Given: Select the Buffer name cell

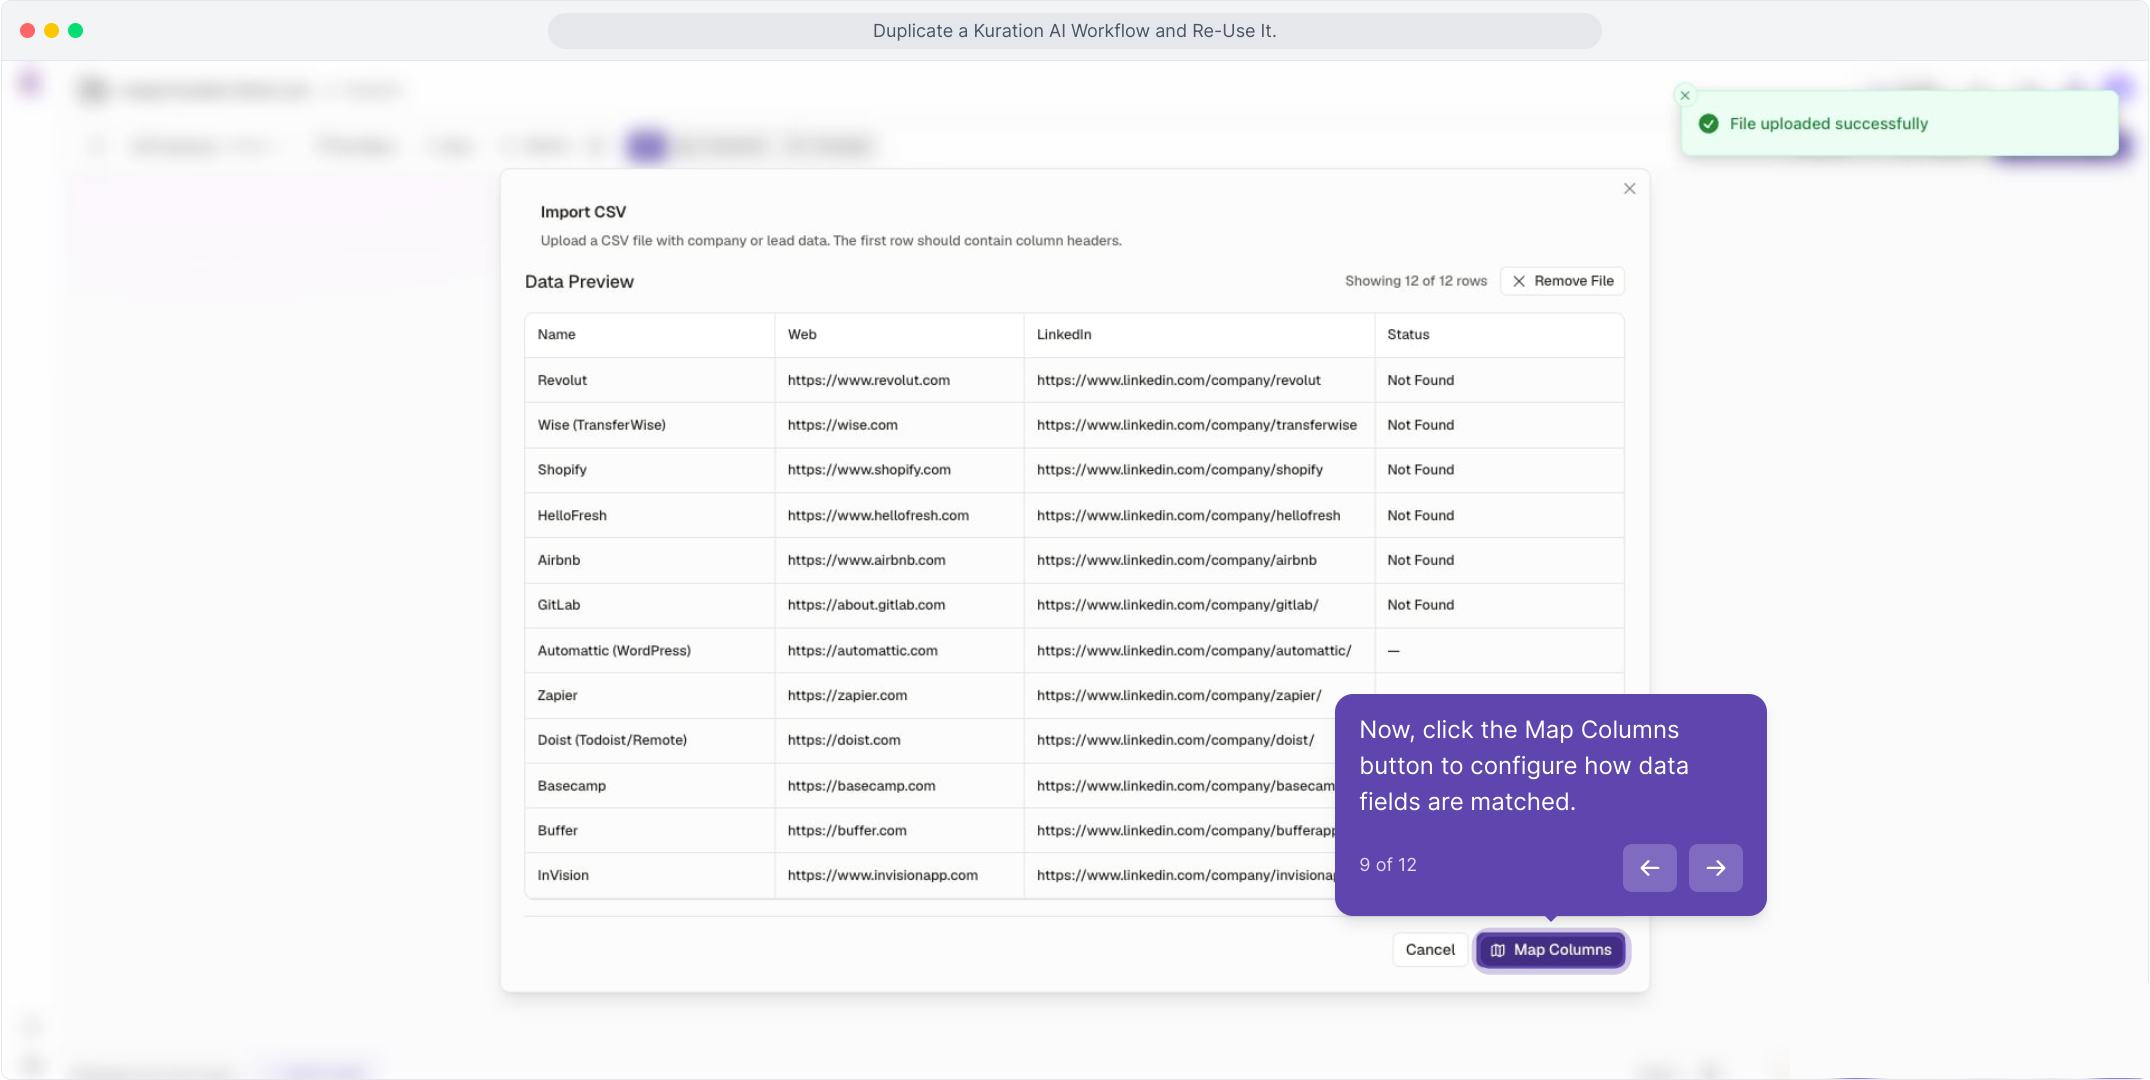Looking at the screenshot, I should click(x=650, y=830).
